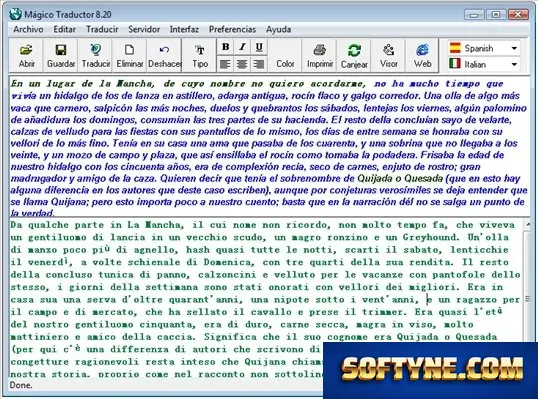
Task: Toggle underline formatting
Action: pyautogui.click(x=259, y=47)
